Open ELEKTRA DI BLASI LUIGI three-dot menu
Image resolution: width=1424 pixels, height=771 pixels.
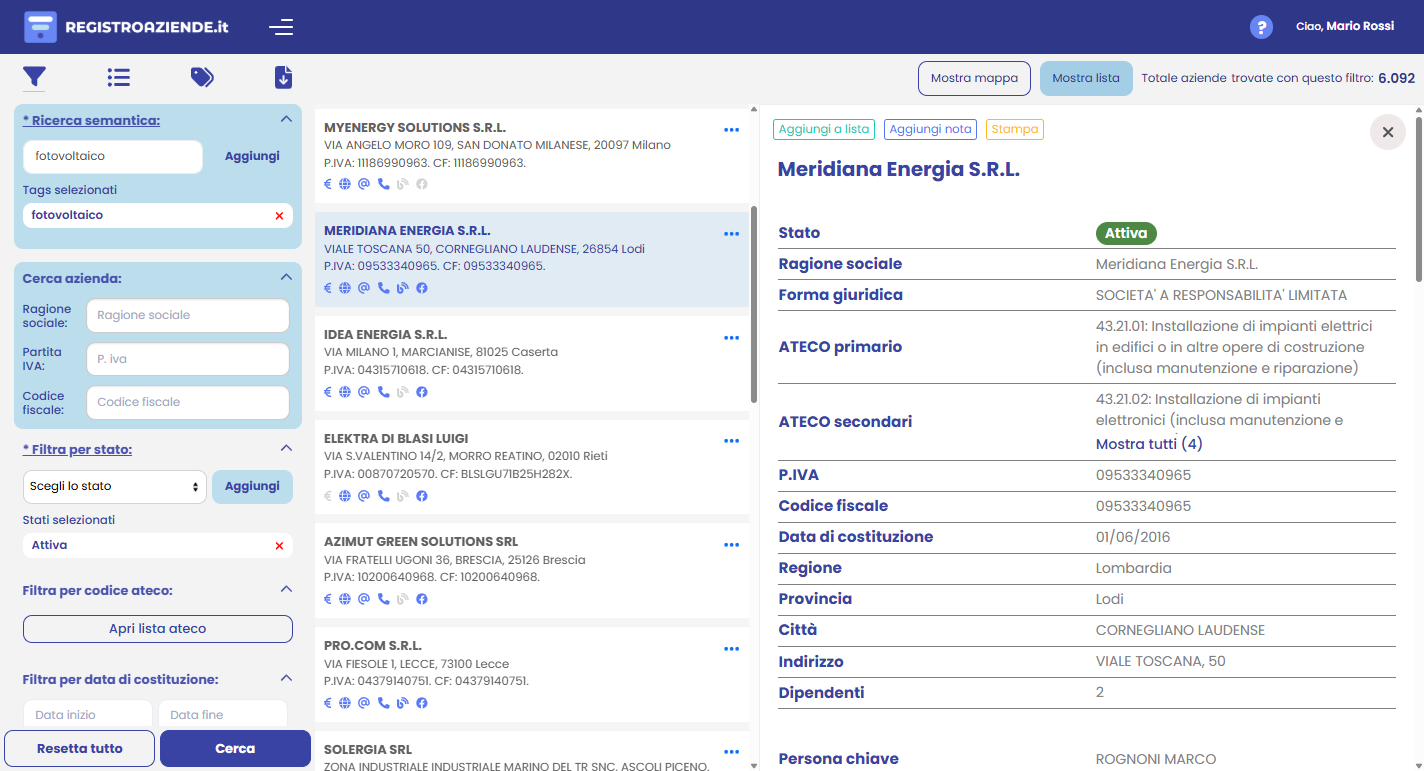731,441
